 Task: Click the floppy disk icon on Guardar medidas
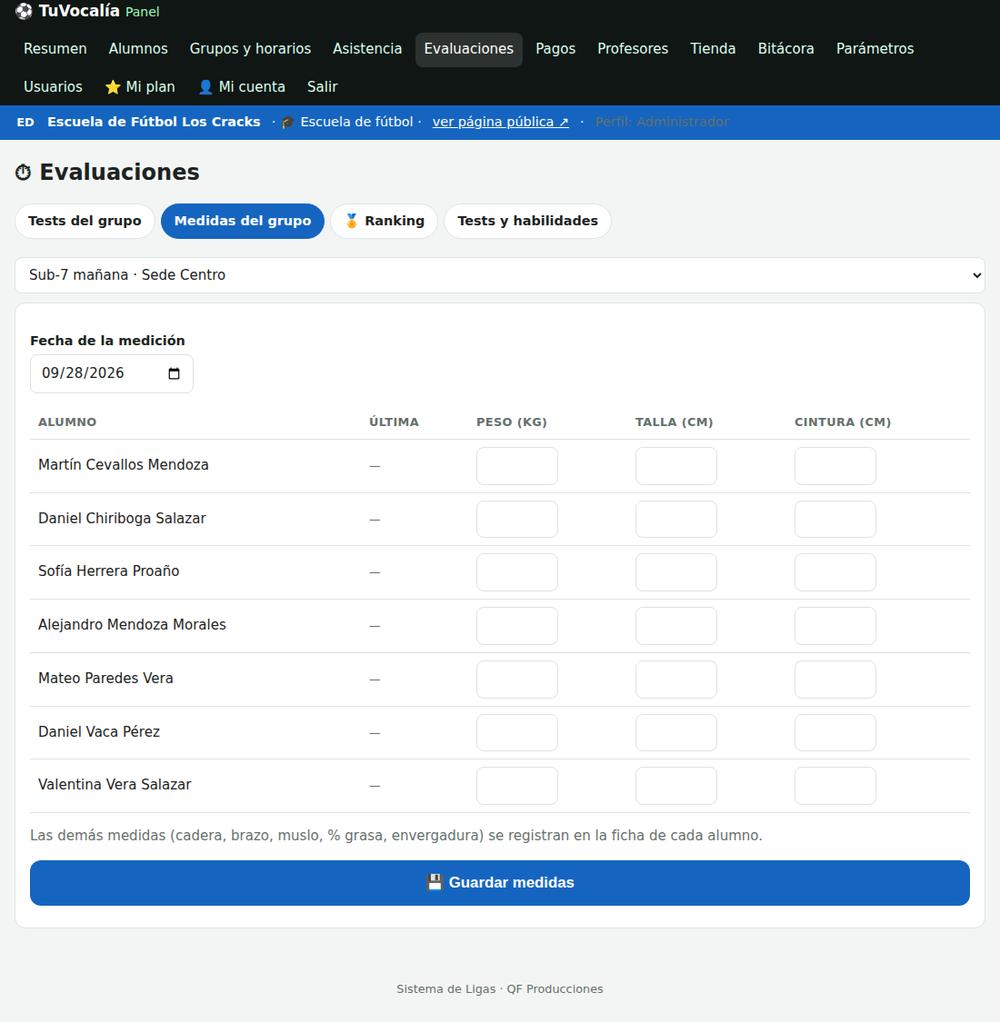pyautogui.click(x=435, y=883)
